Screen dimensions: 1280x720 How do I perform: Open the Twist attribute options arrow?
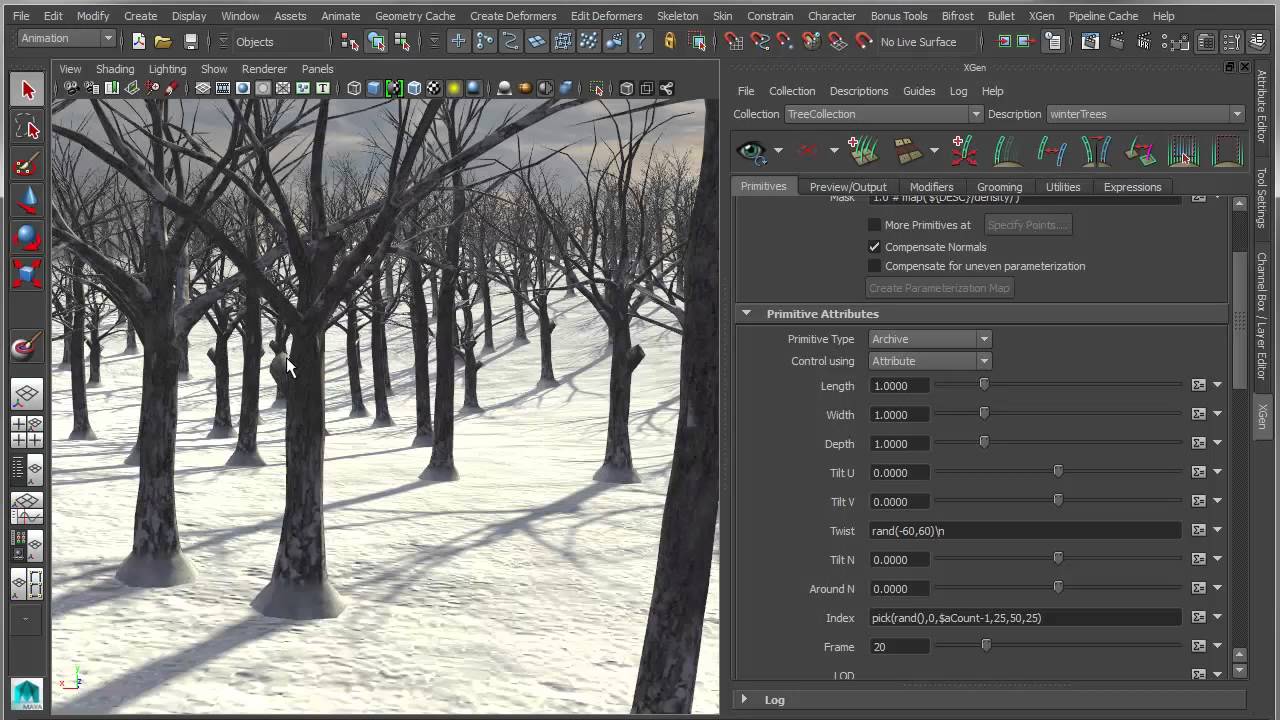tap(1217, 531)
